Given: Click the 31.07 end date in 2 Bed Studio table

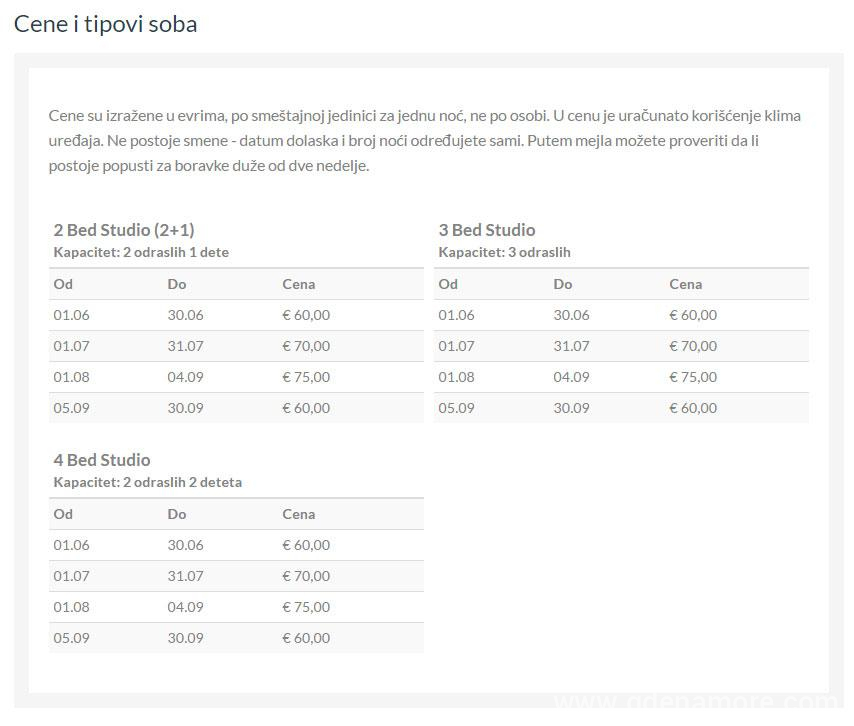Looking at the screenshot, I should pos(186,346).
